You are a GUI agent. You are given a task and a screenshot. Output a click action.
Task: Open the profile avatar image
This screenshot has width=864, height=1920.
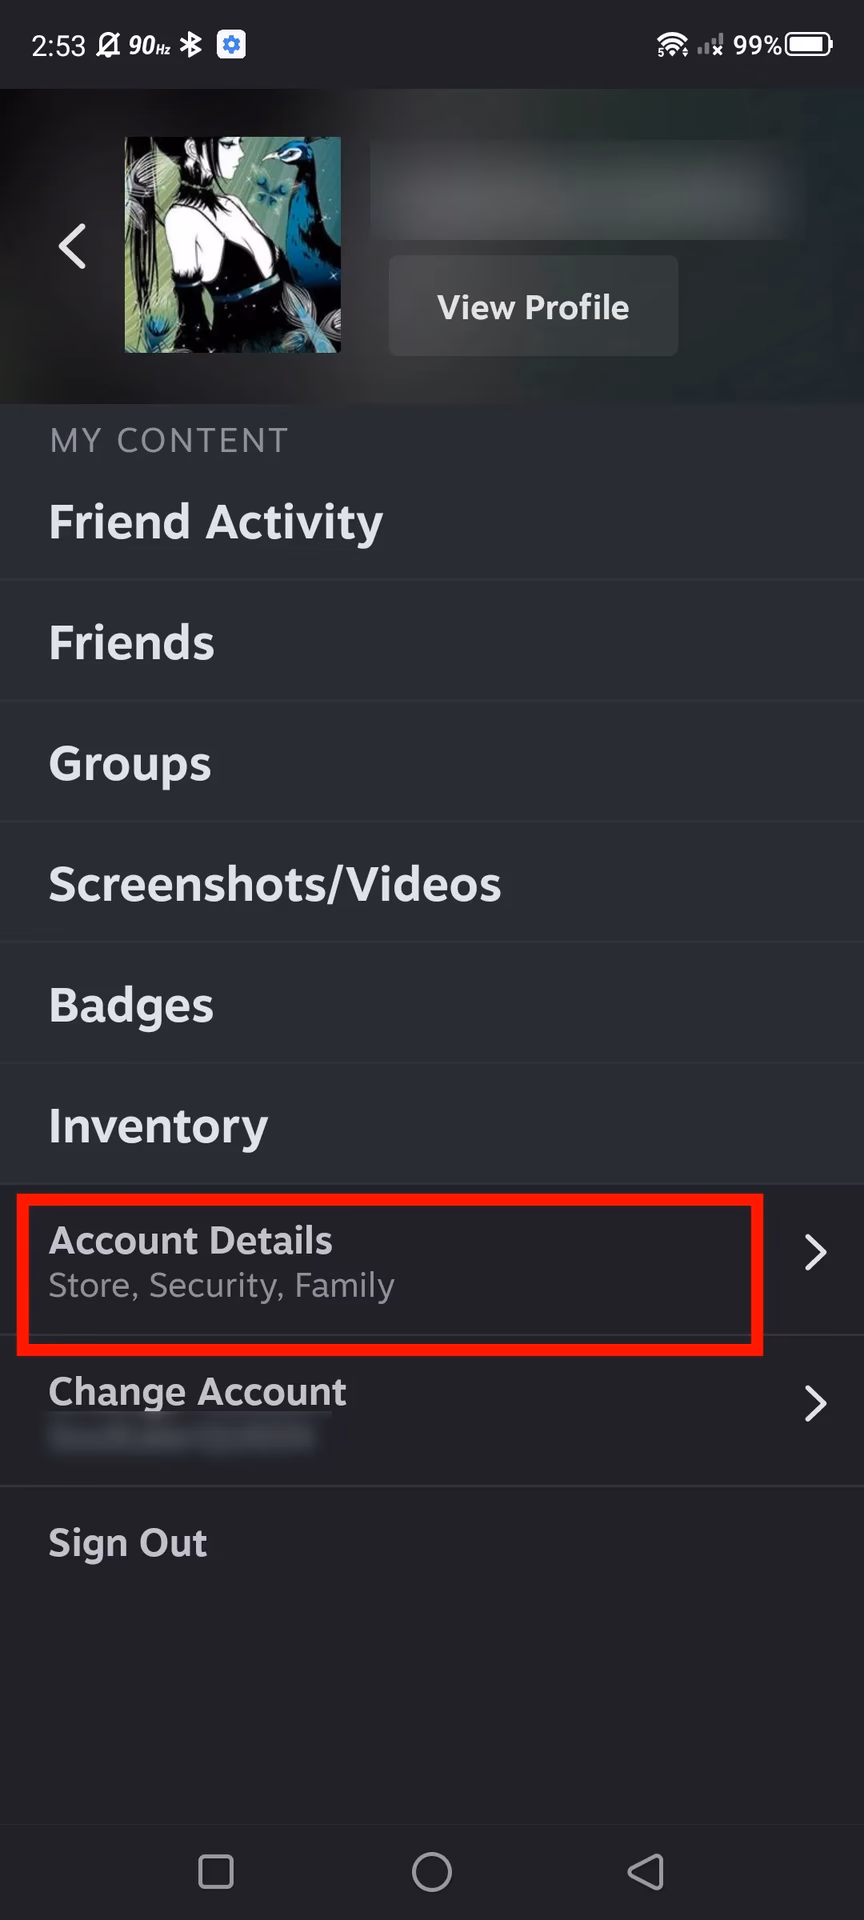point(232,246)
